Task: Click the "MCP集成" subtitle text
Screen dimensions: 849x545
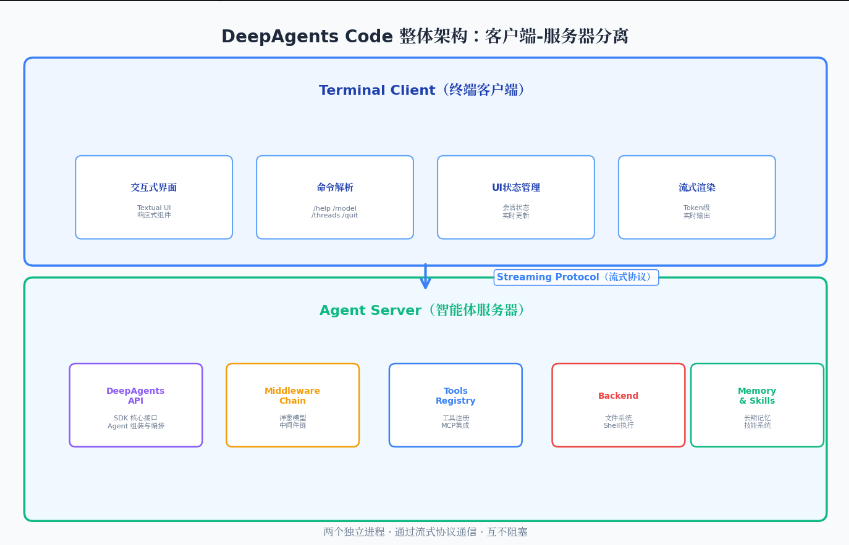Action: tap(455, 425)
